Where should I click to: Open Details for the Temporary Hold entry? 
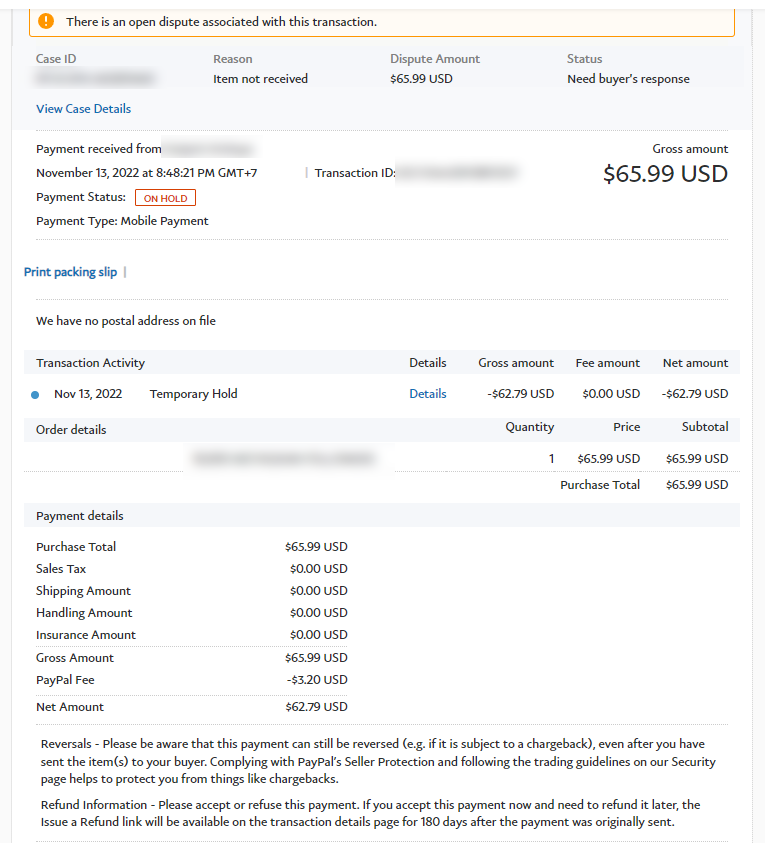tap(427, 394)
